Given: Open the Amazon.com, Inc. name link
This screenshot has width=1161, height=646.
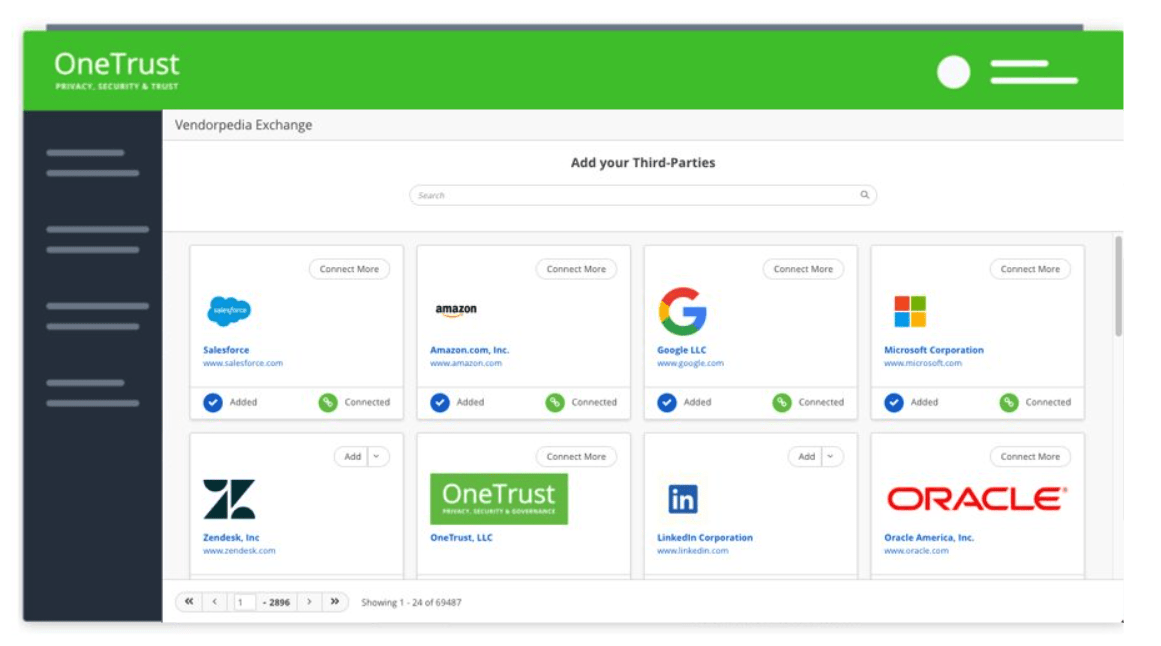Looking at the screenshot, I should [469, 350].
